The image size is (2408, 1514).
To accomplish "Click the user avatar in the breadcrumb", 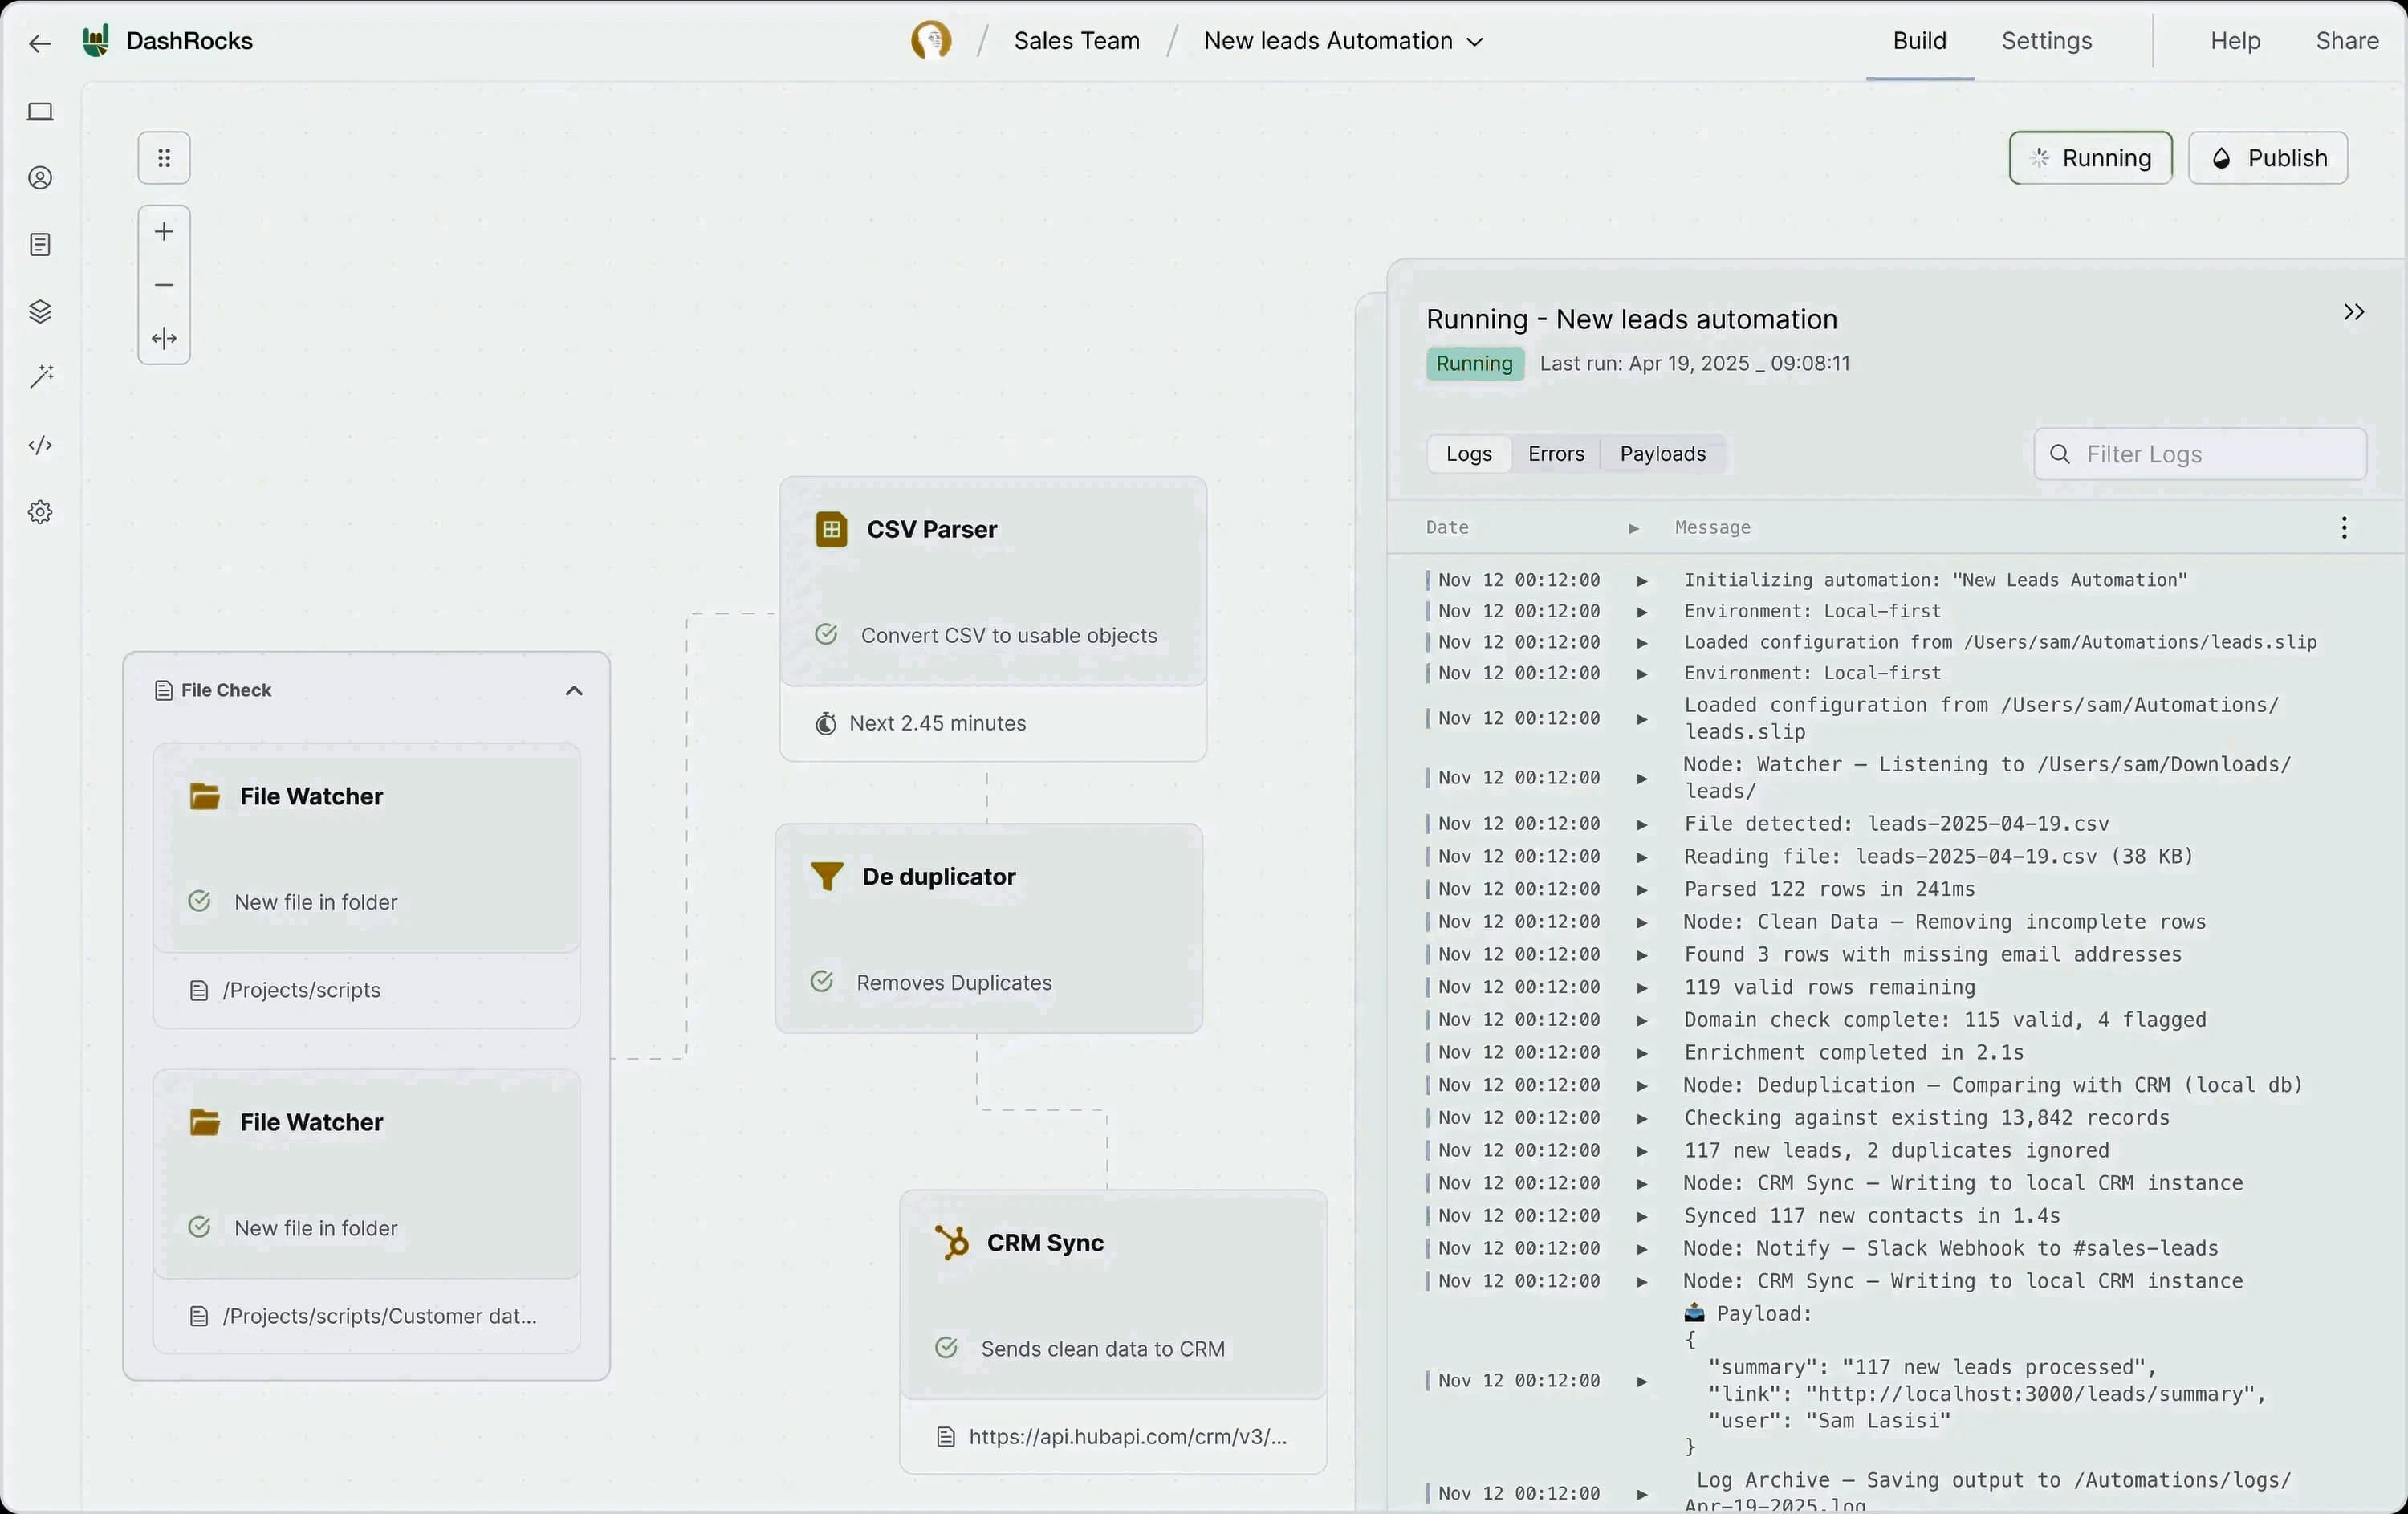I will click(x=931, y=41).
